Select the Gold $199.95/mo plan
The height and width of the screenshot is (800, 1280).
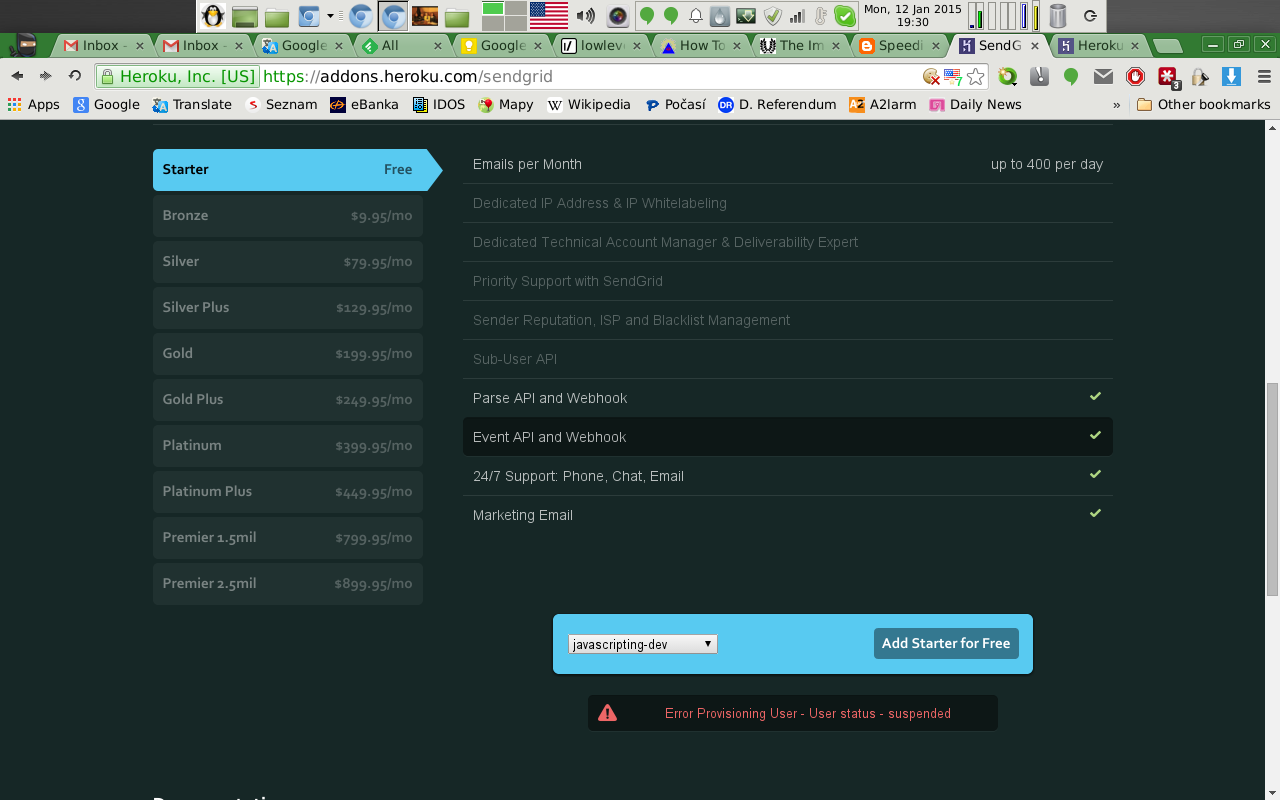288,353
